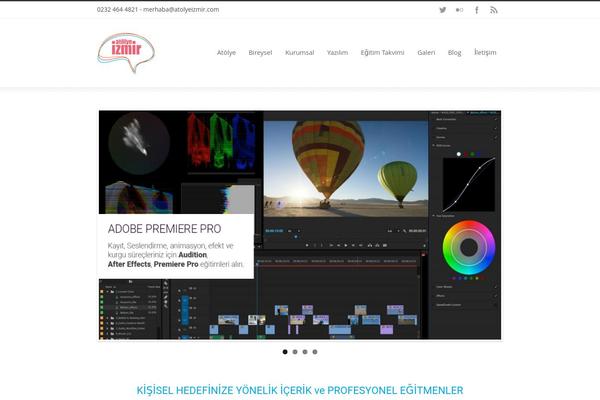
Task: Click the ADOBE PREMIERE PRO slide title
Action: [x=165, y=229]
